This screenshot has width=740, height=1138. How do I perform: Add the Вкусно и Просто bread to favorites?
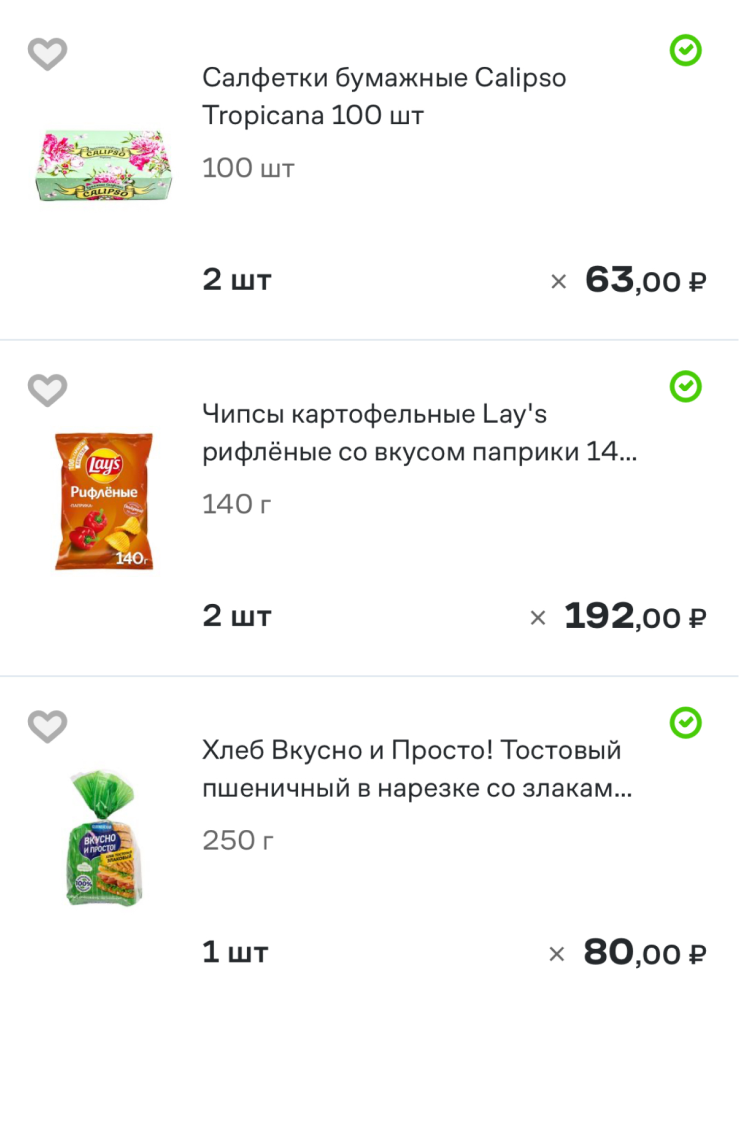[47, 727]
